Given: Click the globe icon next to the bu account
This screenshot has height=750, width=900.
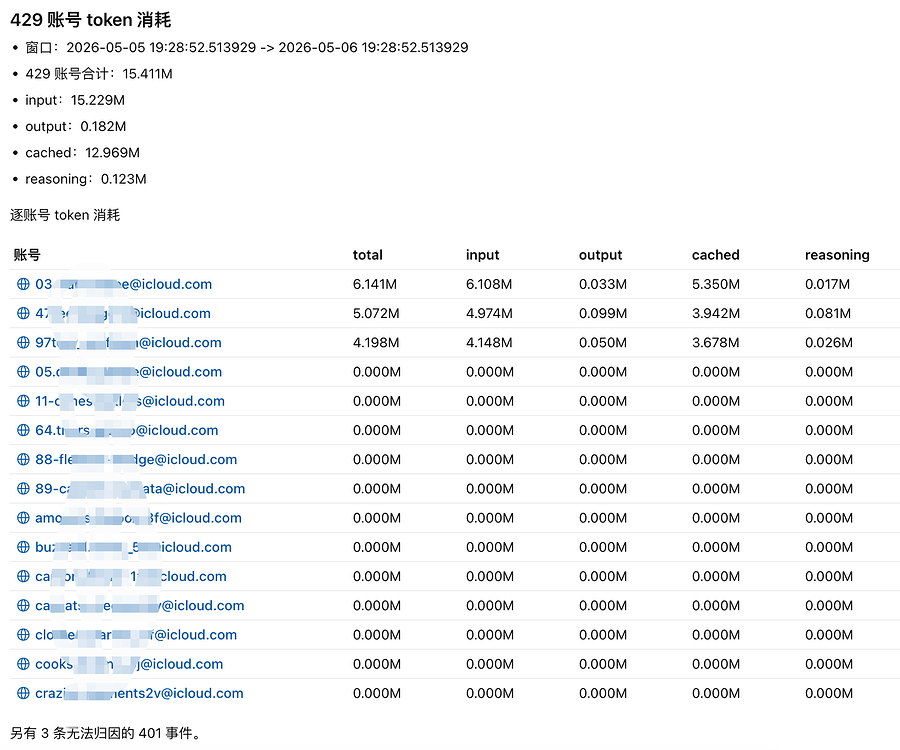Looking at the screenshot, I should (23, 547).
